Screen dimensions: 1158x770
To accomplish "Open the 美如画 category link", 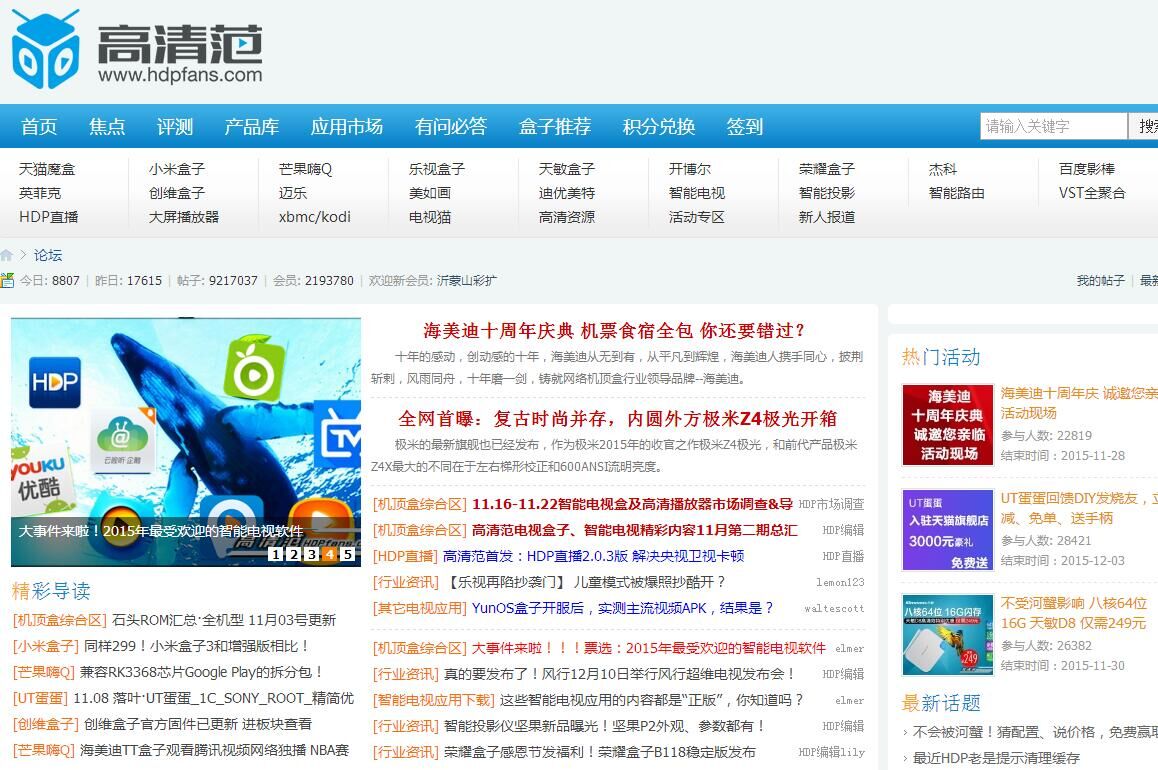I will (x=430, y=193).
